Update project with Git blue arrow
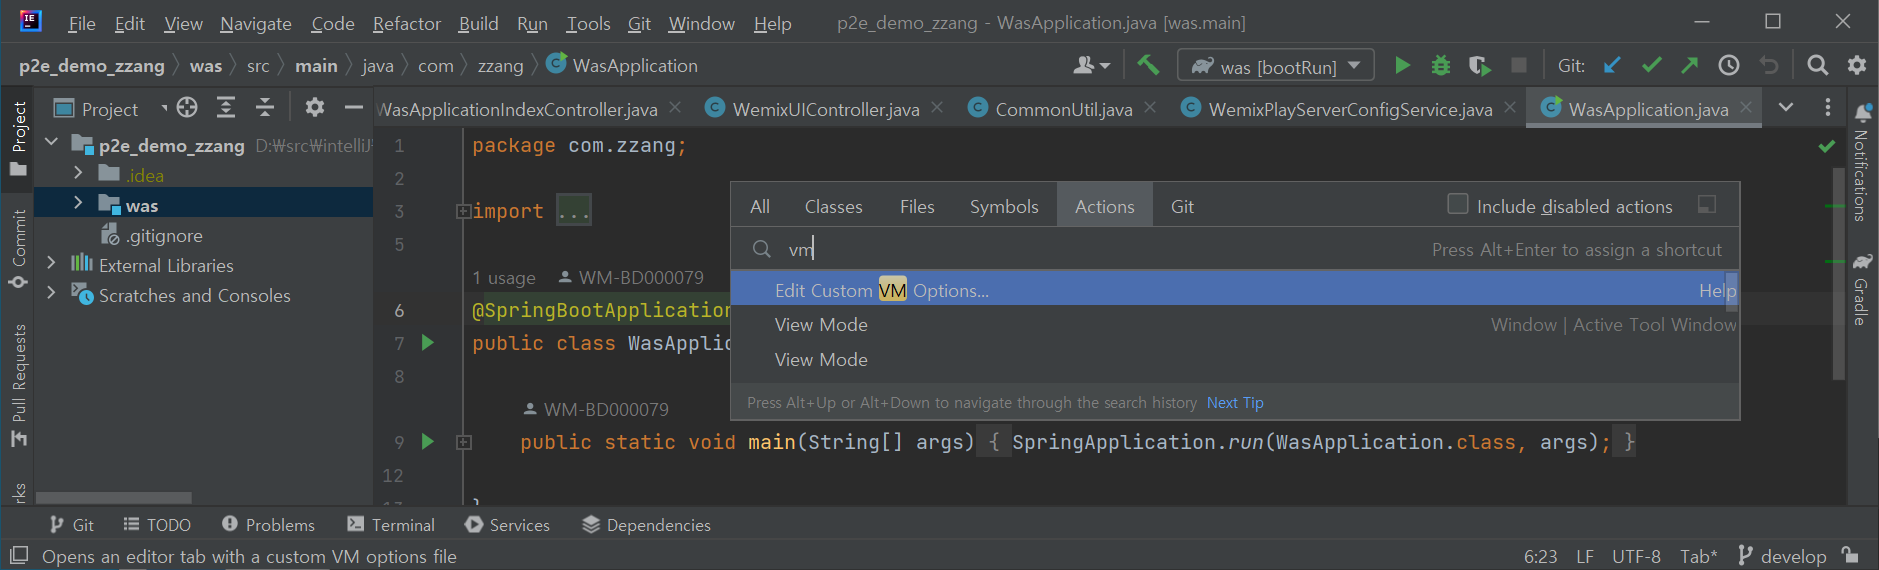The image size is (1879, 570). pyautogui.click(x=1612, y=66)
